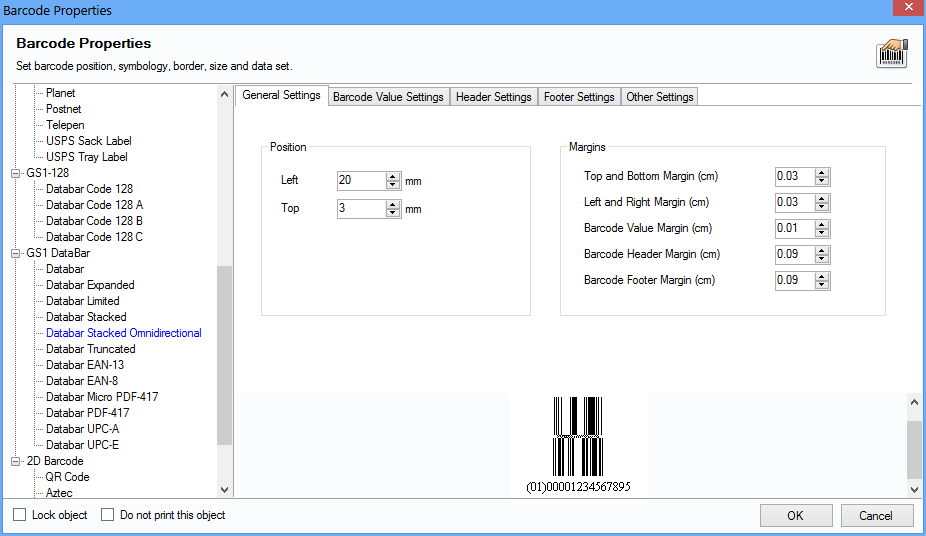Click the symbology tree scrollbar thumb
This screenshot has width=926, height=536.
224,355
